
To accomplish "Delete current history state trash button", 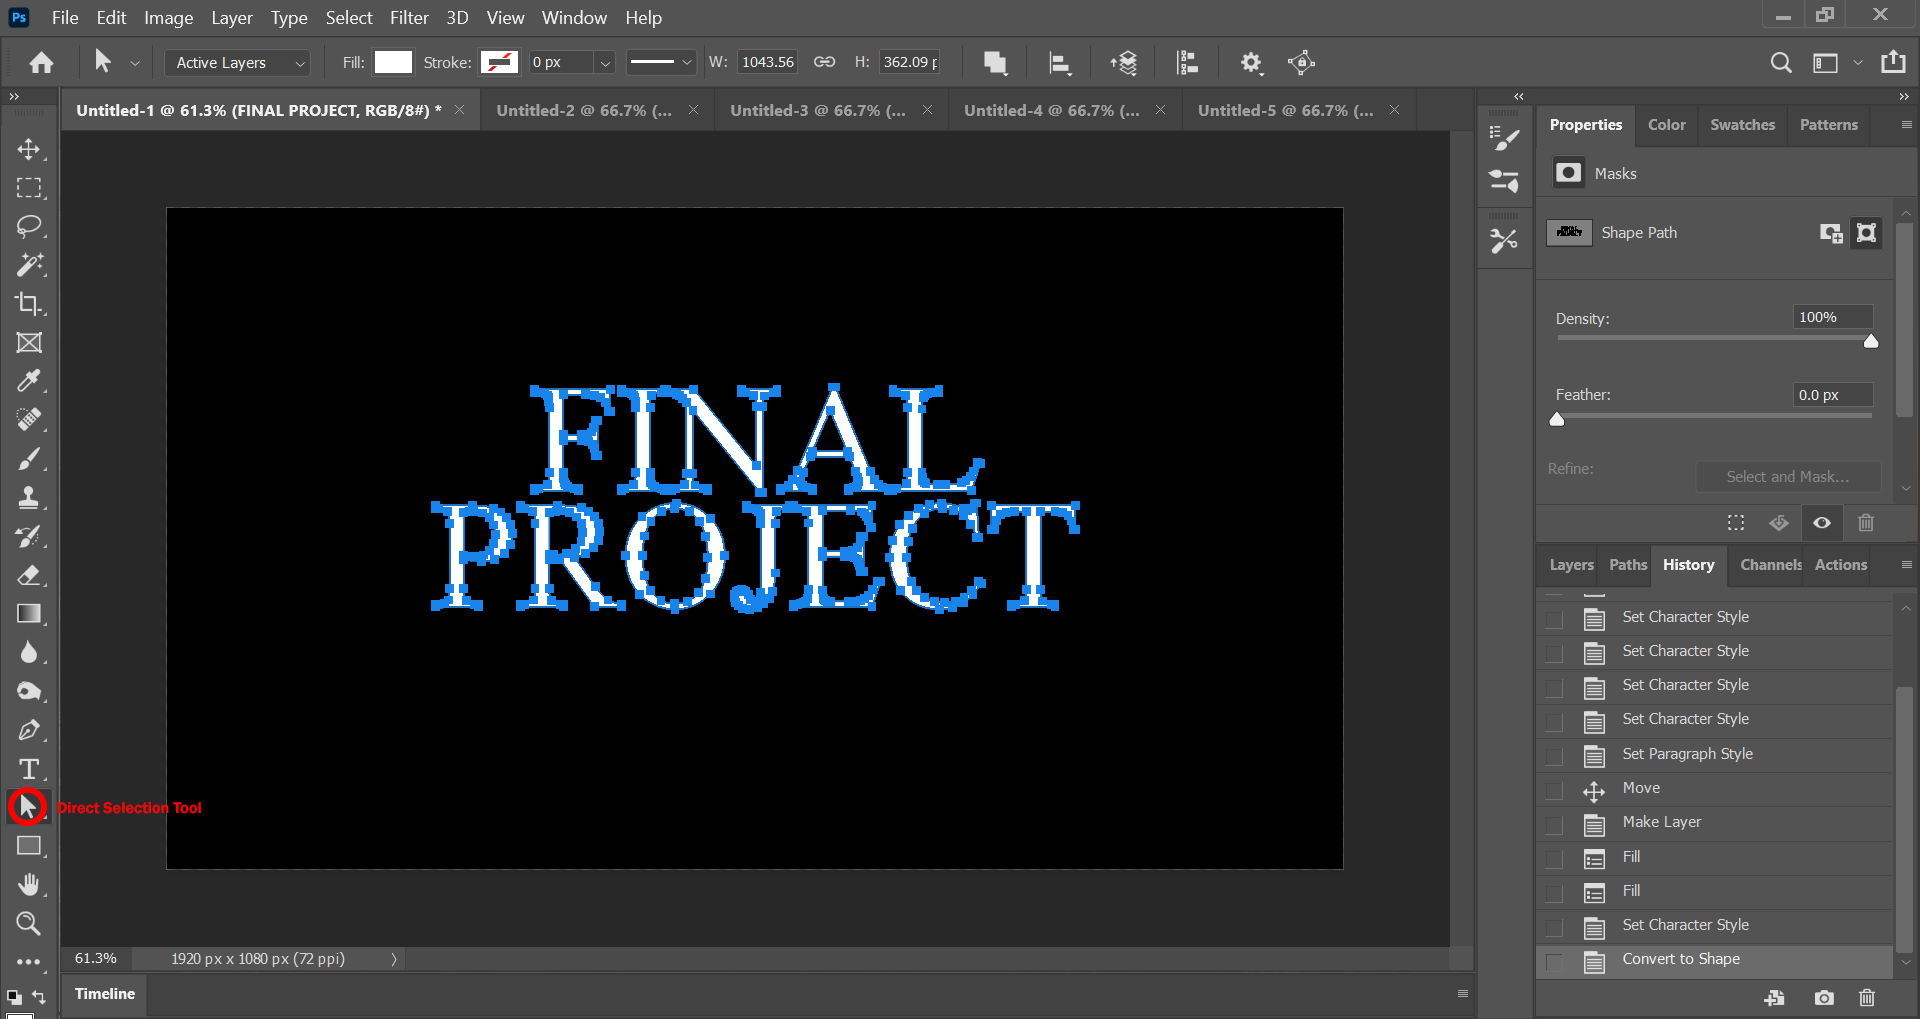I will click(1866, 998).
